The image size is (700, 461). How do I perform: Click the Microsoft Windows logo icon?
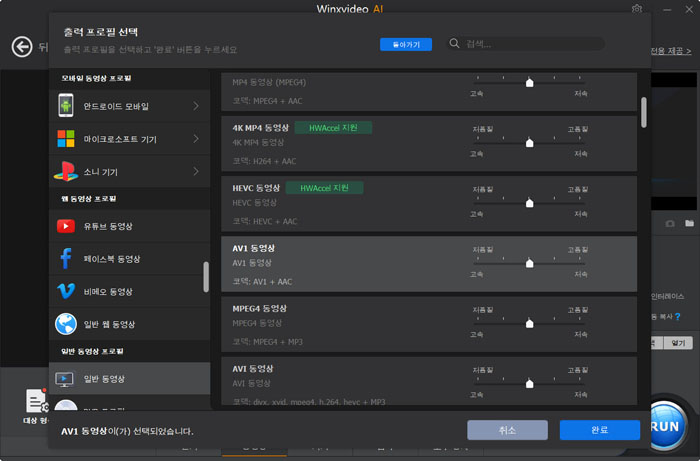(66, 139)
